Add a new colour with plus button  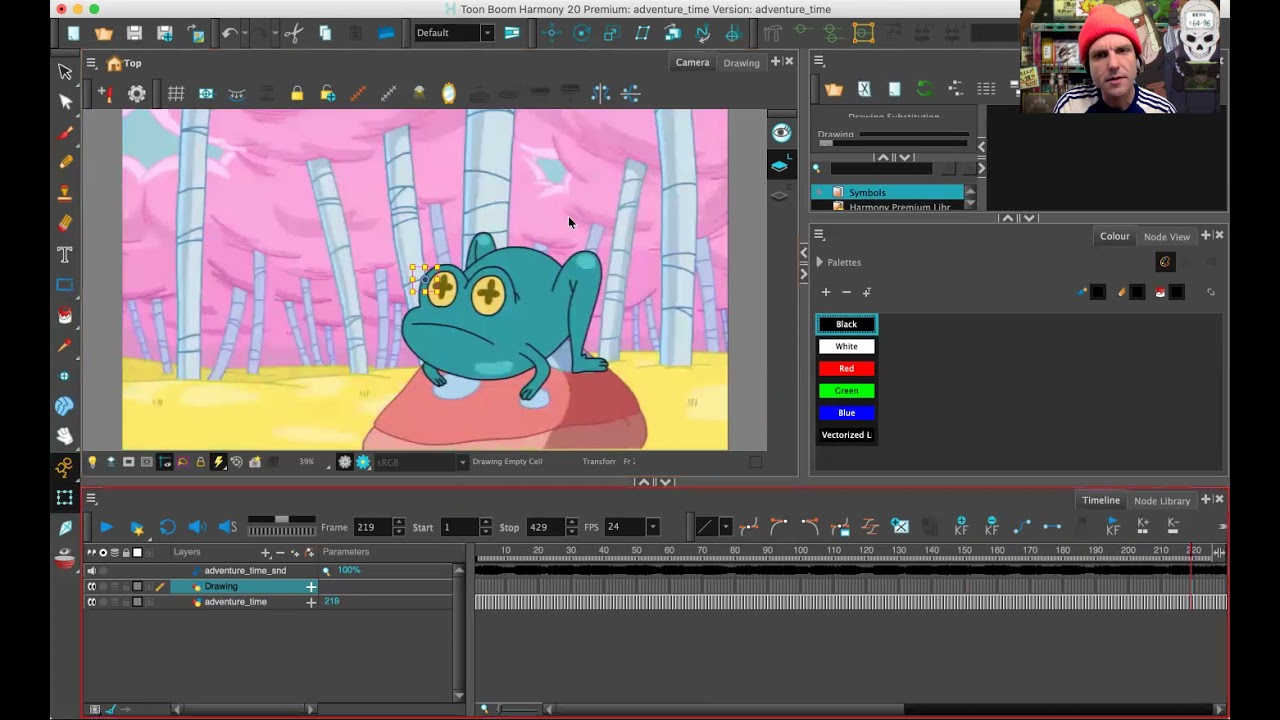[826, 292]
